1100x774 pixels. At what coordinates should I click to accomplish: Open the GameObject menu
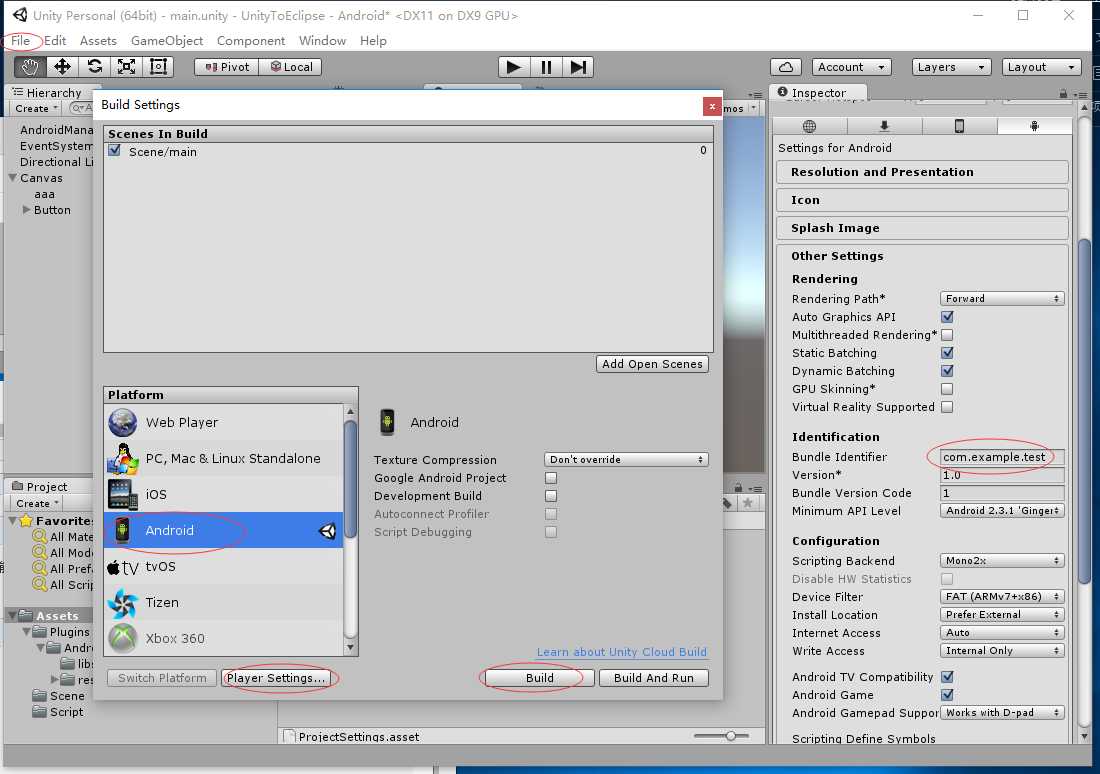[167, 41]
